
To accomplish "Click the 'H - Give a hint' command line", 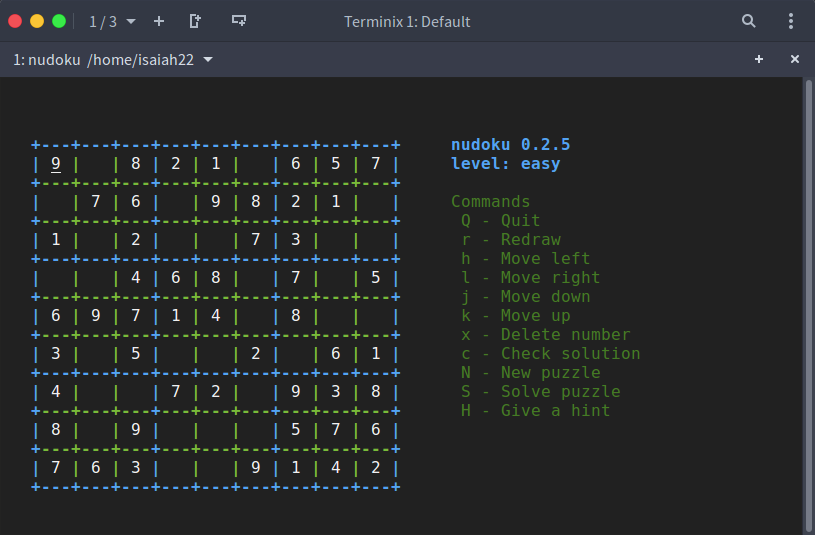I will [x=535, y=411].
